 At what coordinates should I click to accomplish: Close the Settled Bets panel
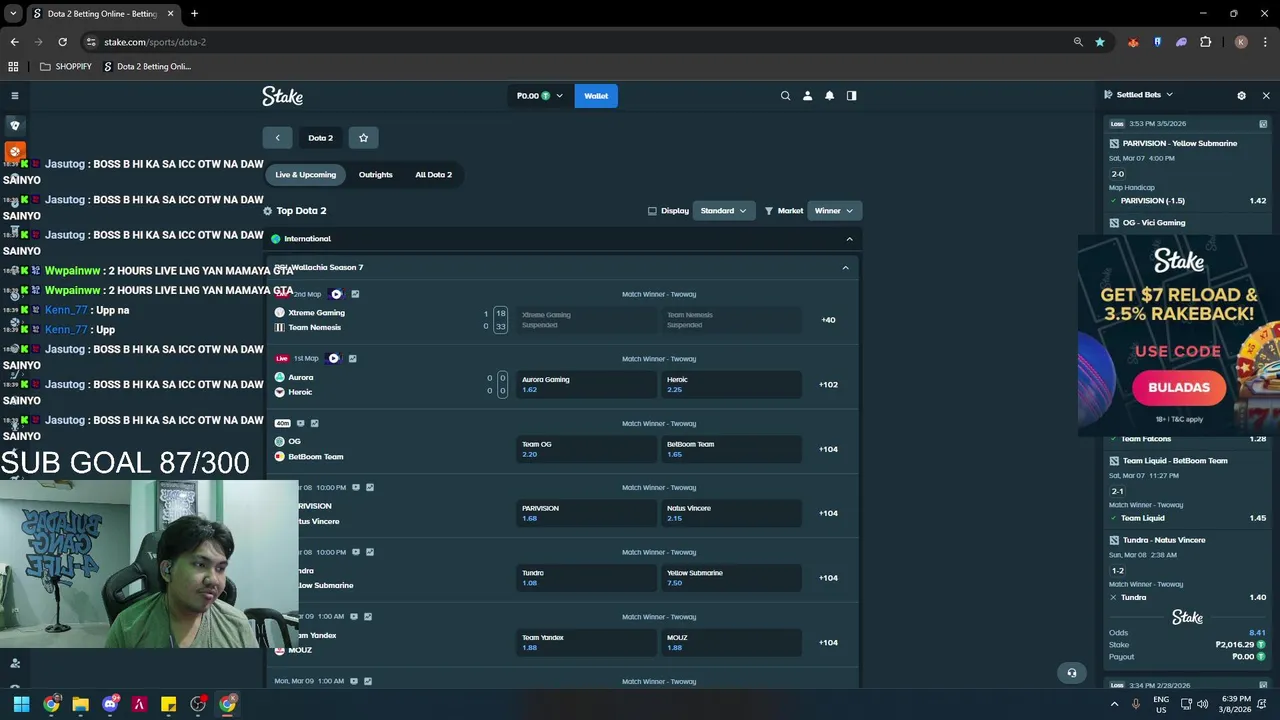tap(1266, 95)
